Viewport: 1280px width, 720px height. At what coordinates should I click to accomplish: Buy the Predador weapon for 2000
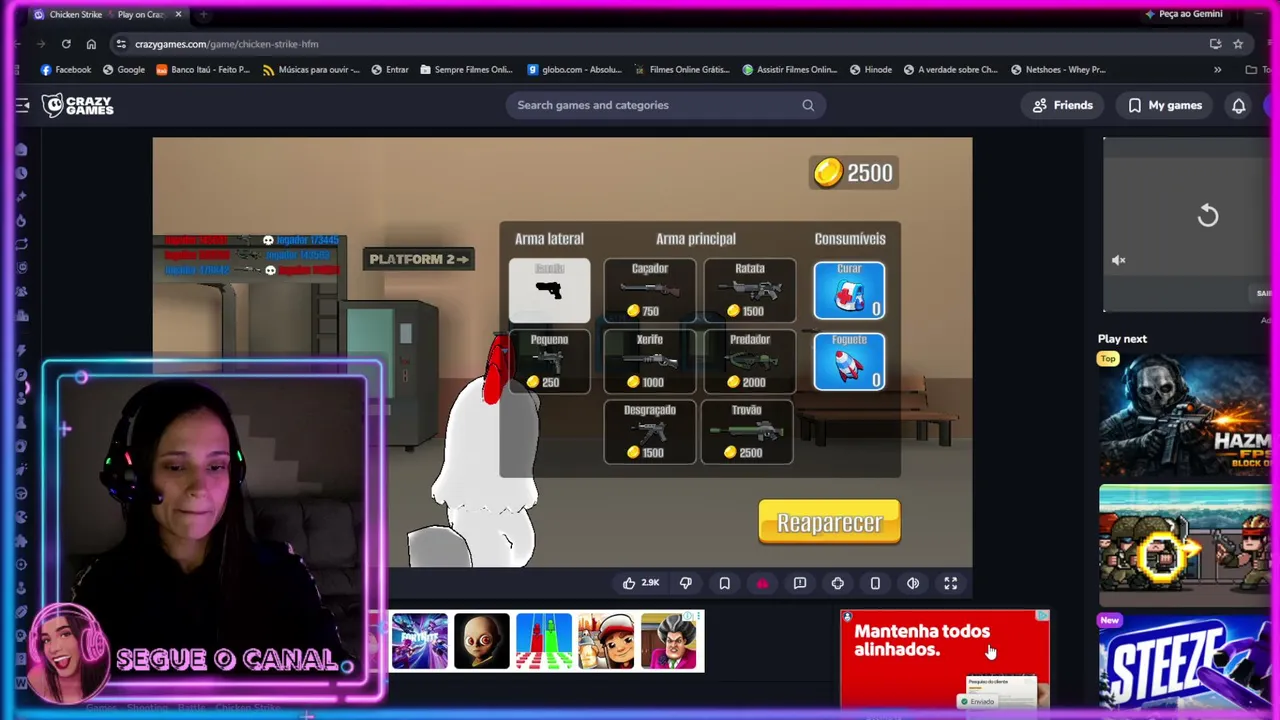(750, 361)
